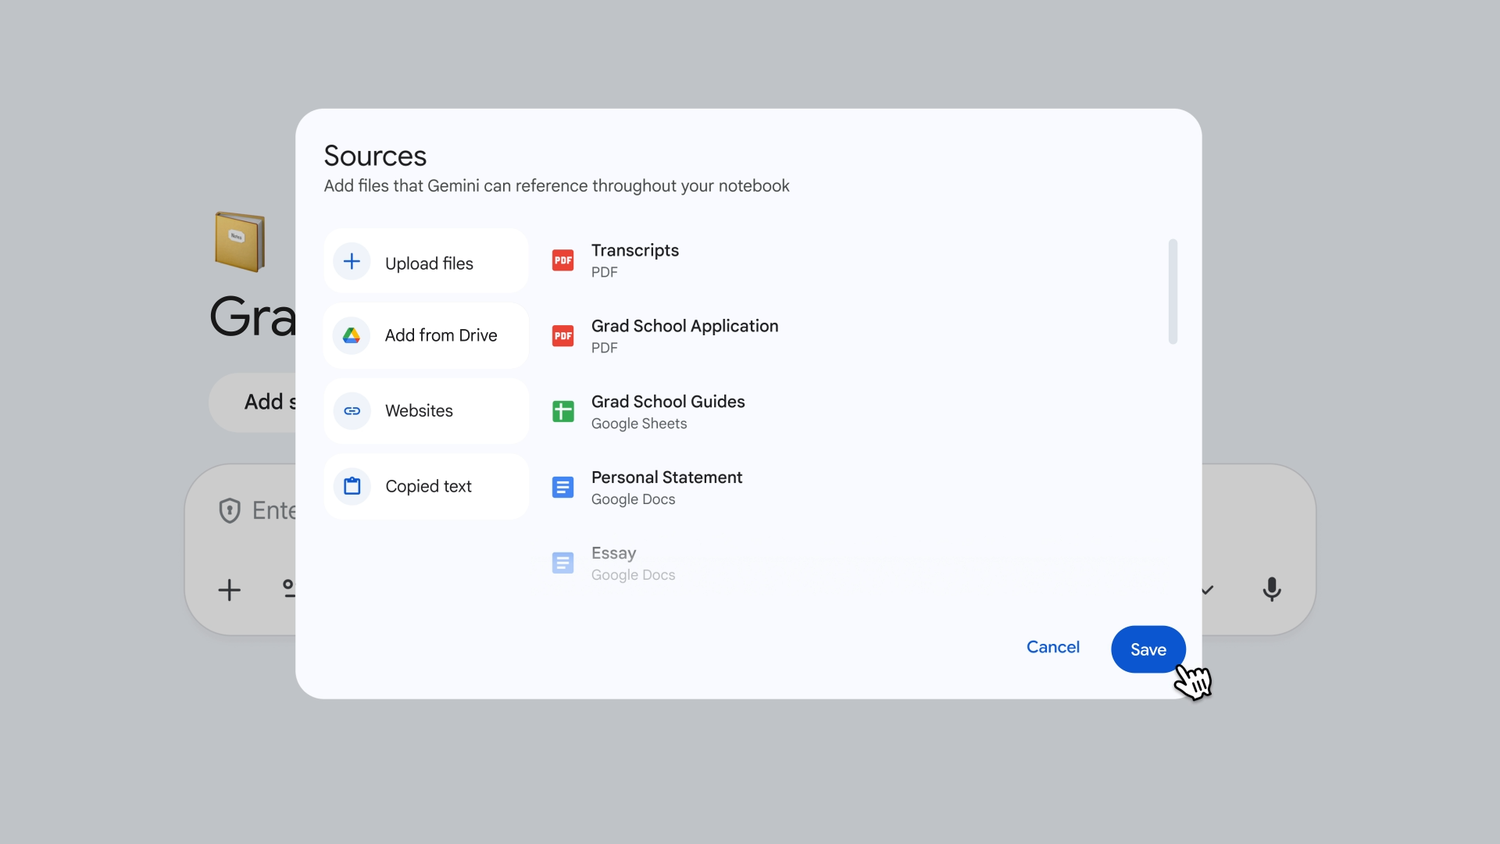Select the Grad School Guides file name
The height and width of the screenshot is (844, 1500).
[668, 402]
